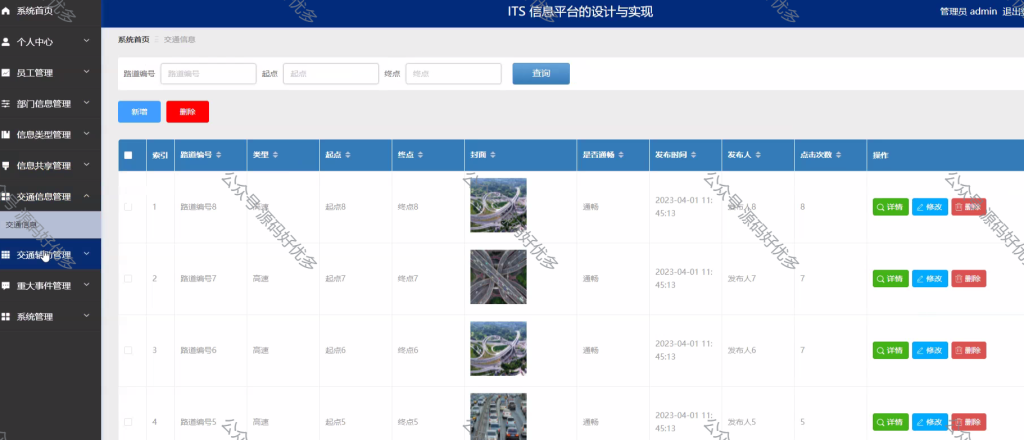1024x440 pixels.
Task: Open the 信息共享管理 menu
Action: point(50,166)
